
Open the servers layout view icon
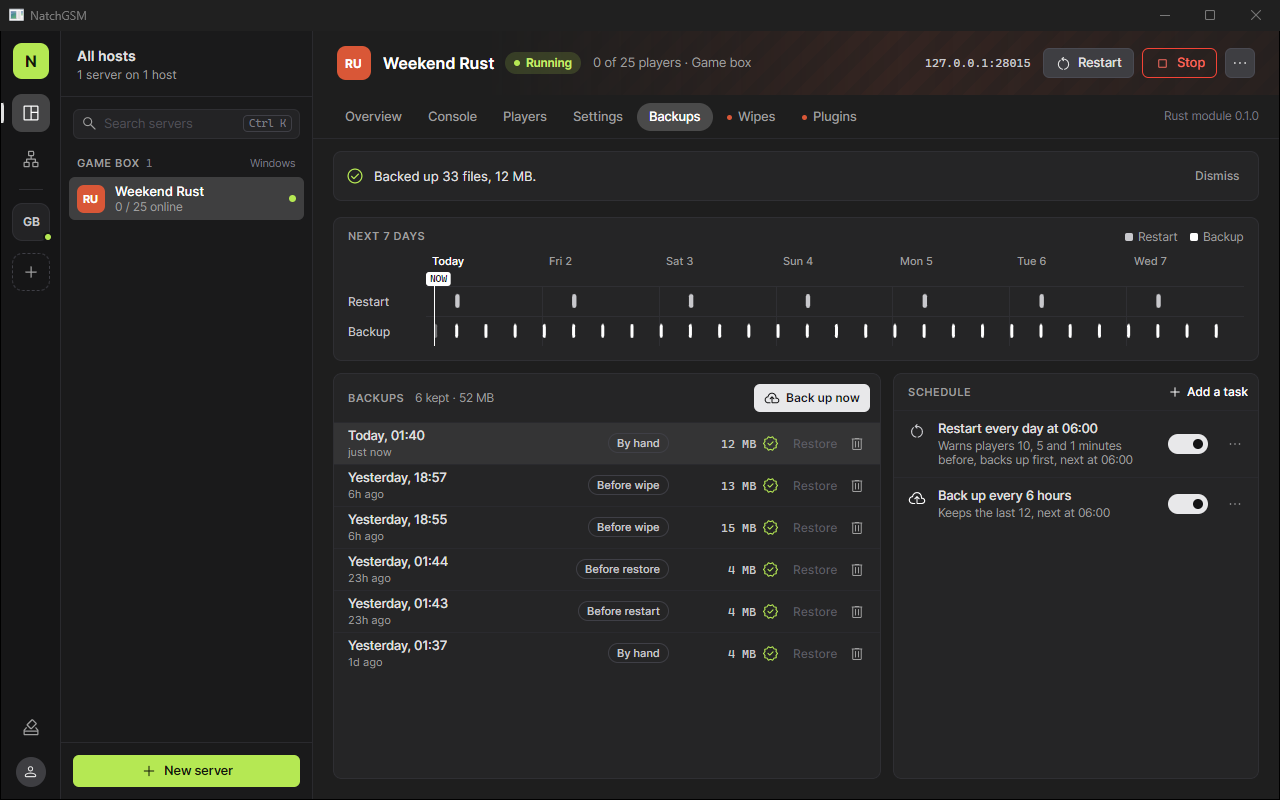click(x=31, y=113)
